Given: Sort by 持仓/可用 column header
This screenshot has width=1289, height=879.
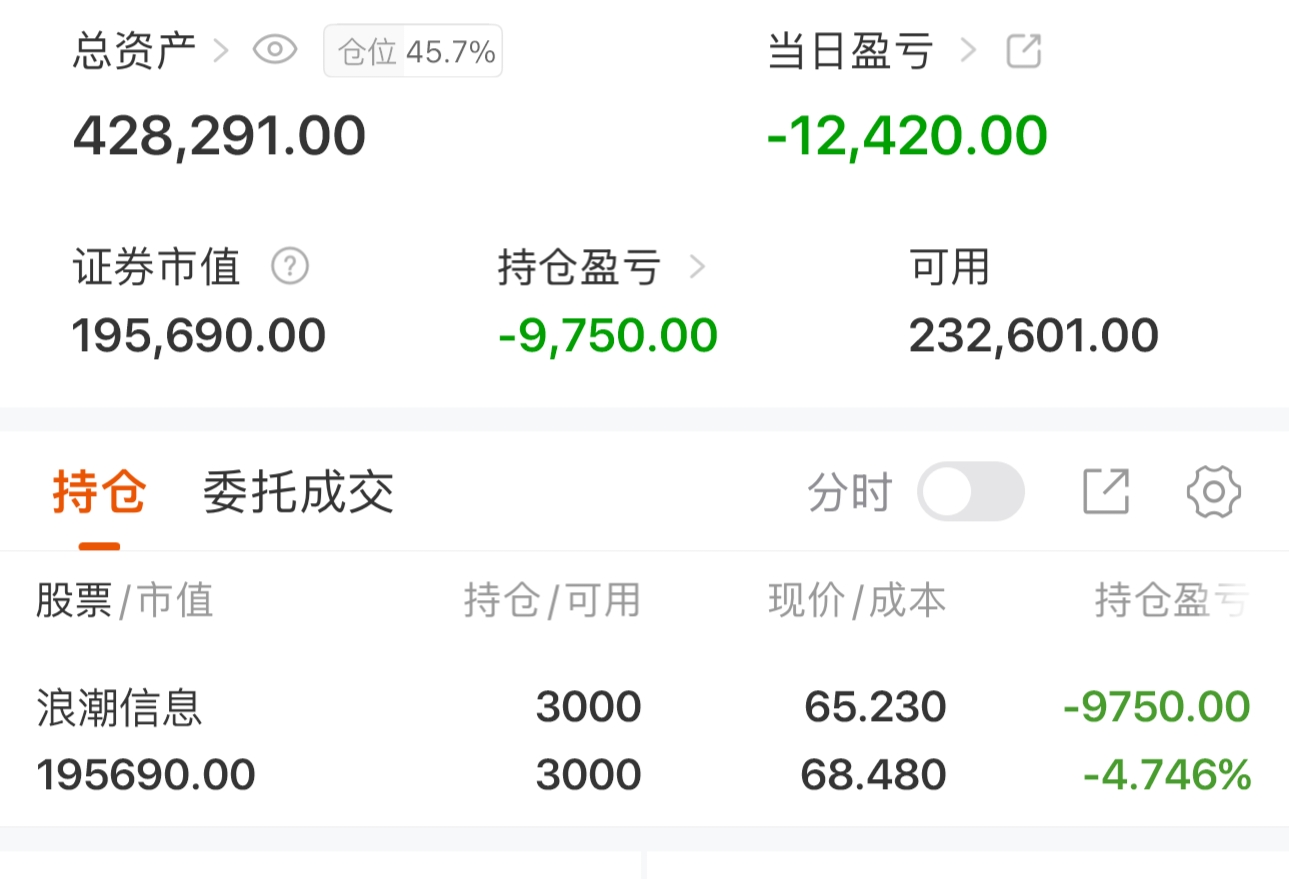Looking at the screenshot, I should click(552, 601).
